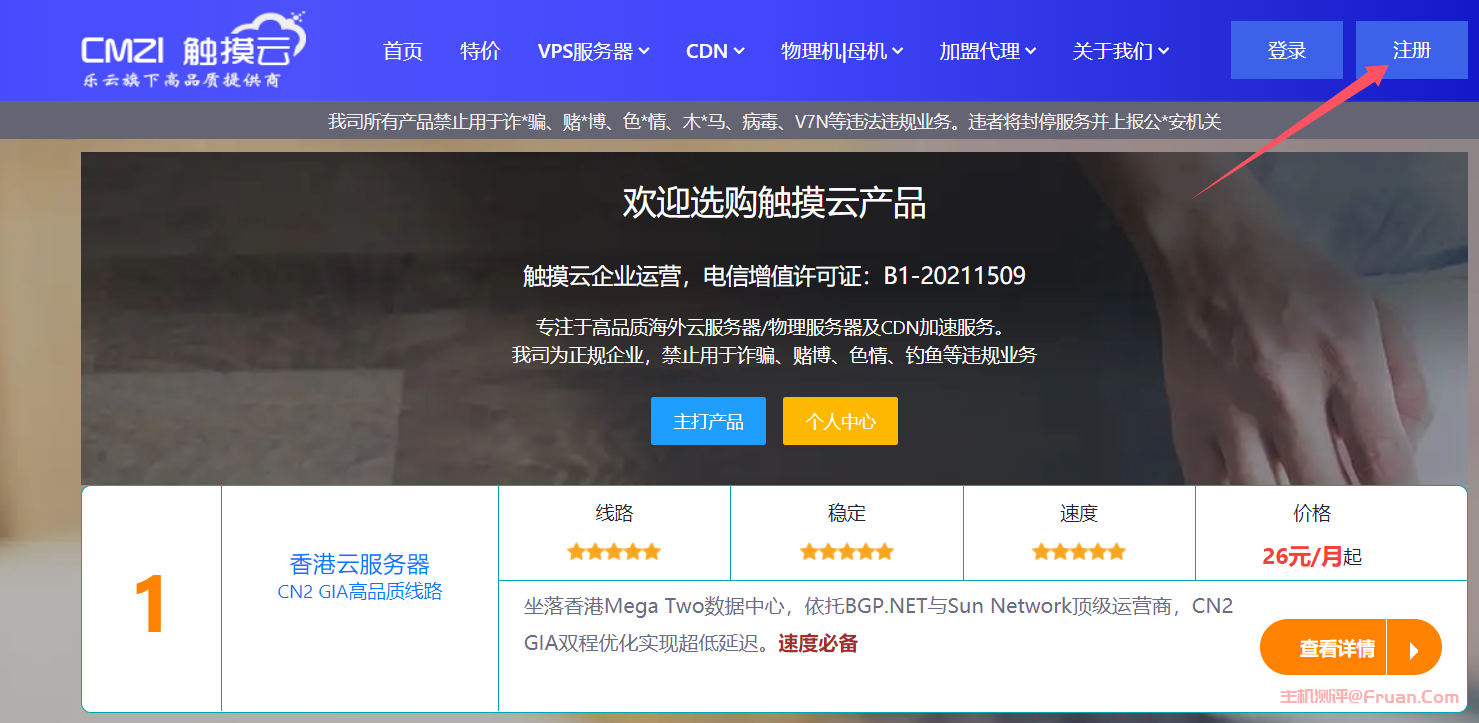Expand the 加盟代理 dropdown menu
The height and width of the screenshot is (723, 1479).
[988, 51]
